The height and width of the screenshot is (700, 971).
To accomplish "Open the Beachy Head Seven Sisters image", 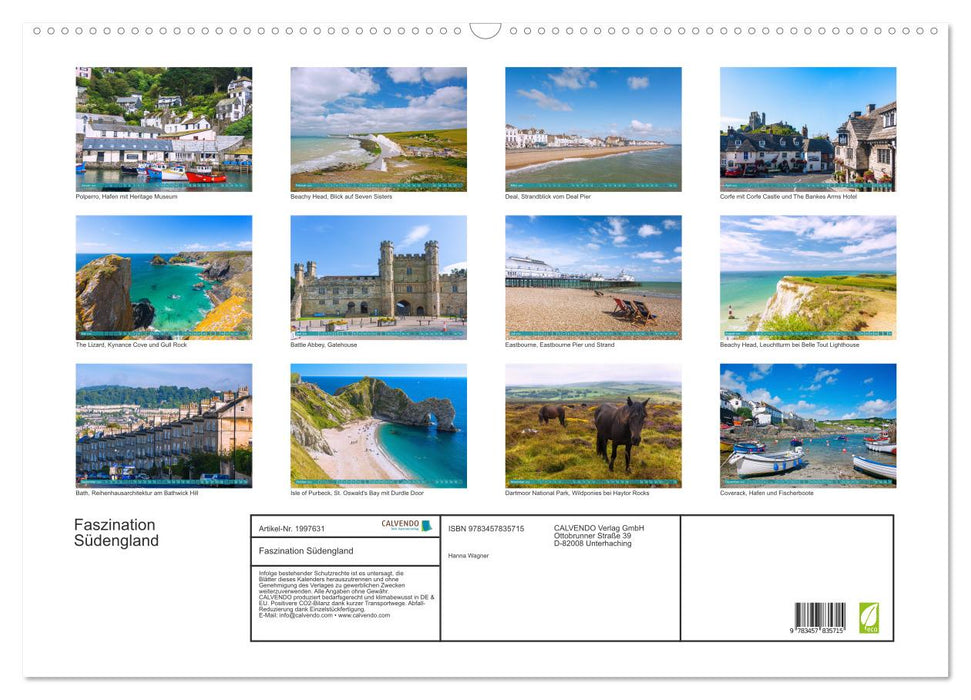I will click(378, 128).
